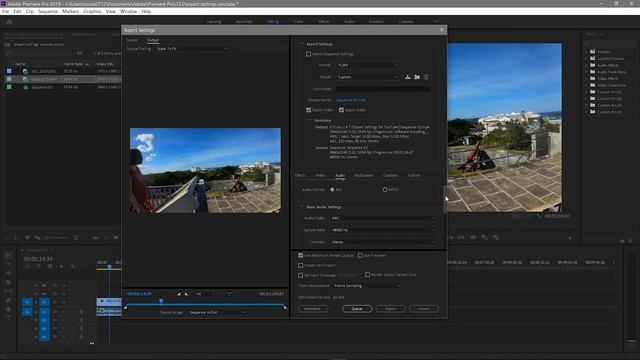
Task: Click the Export button
Action: 391,309
